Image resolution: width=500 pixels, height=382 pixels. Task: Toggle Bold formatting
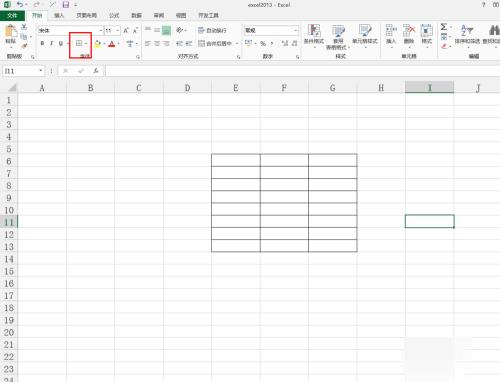tap(42, 43)
